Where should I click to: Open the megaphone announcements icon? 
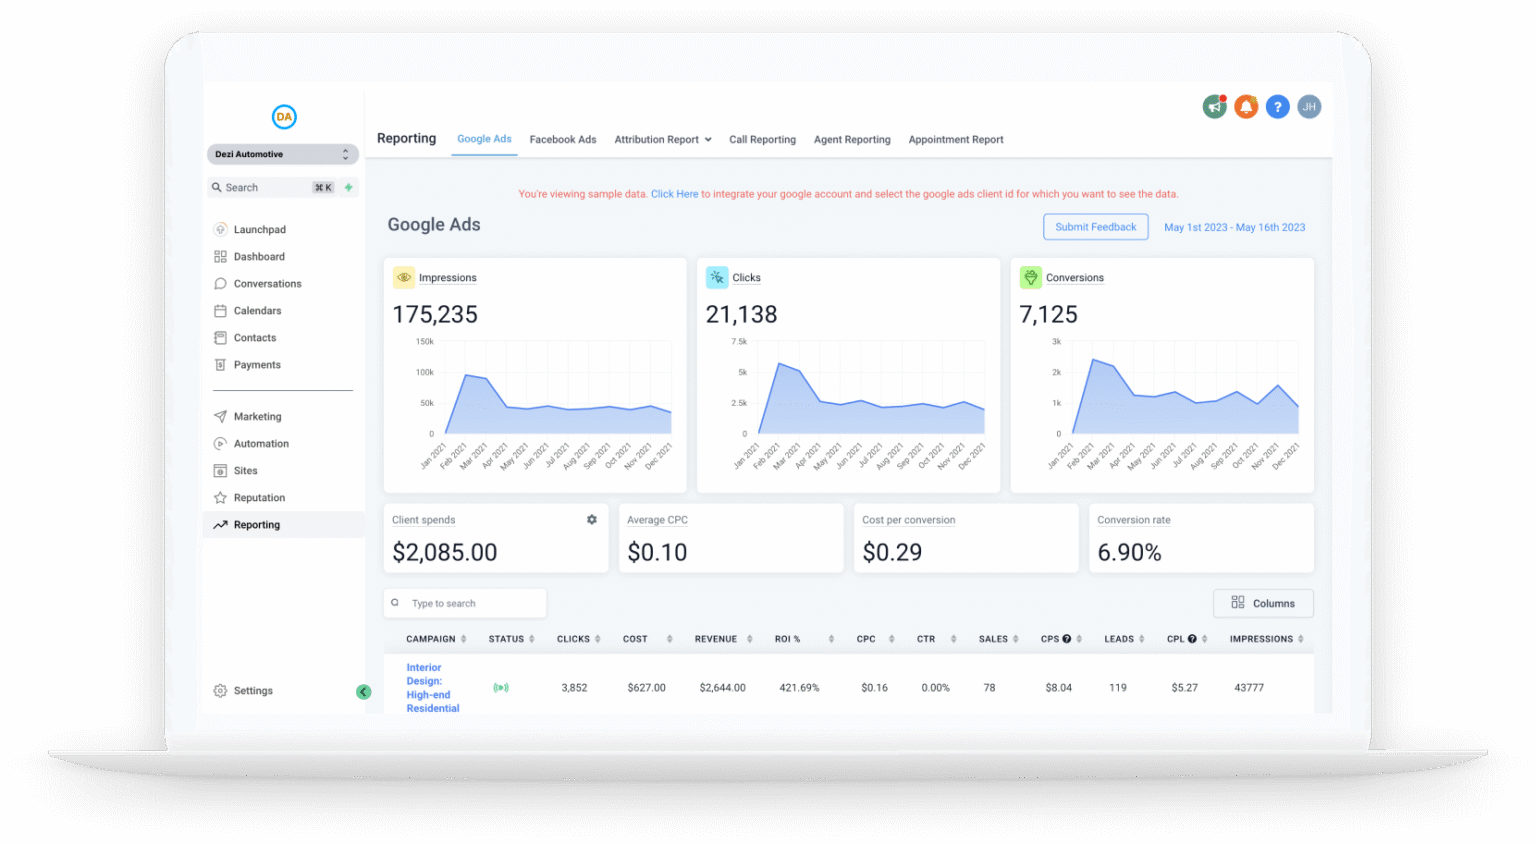pos(1214,107)
